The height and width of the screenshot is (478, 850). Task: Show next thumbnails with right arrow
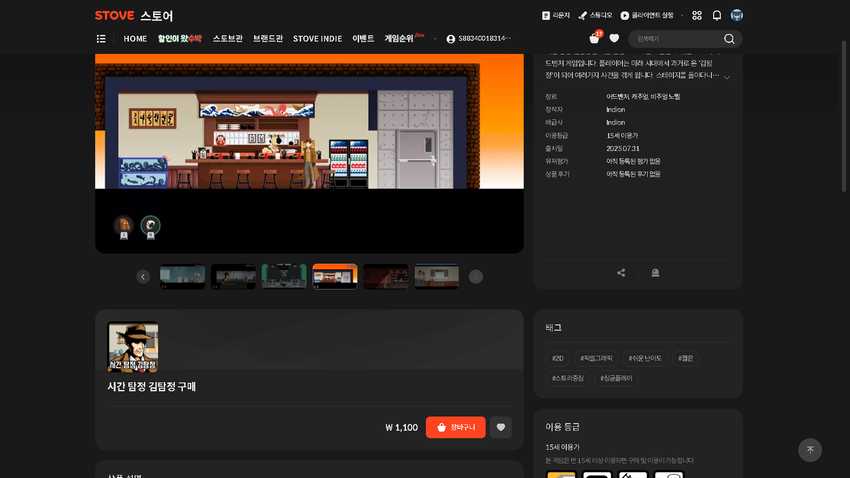[475, 276]
